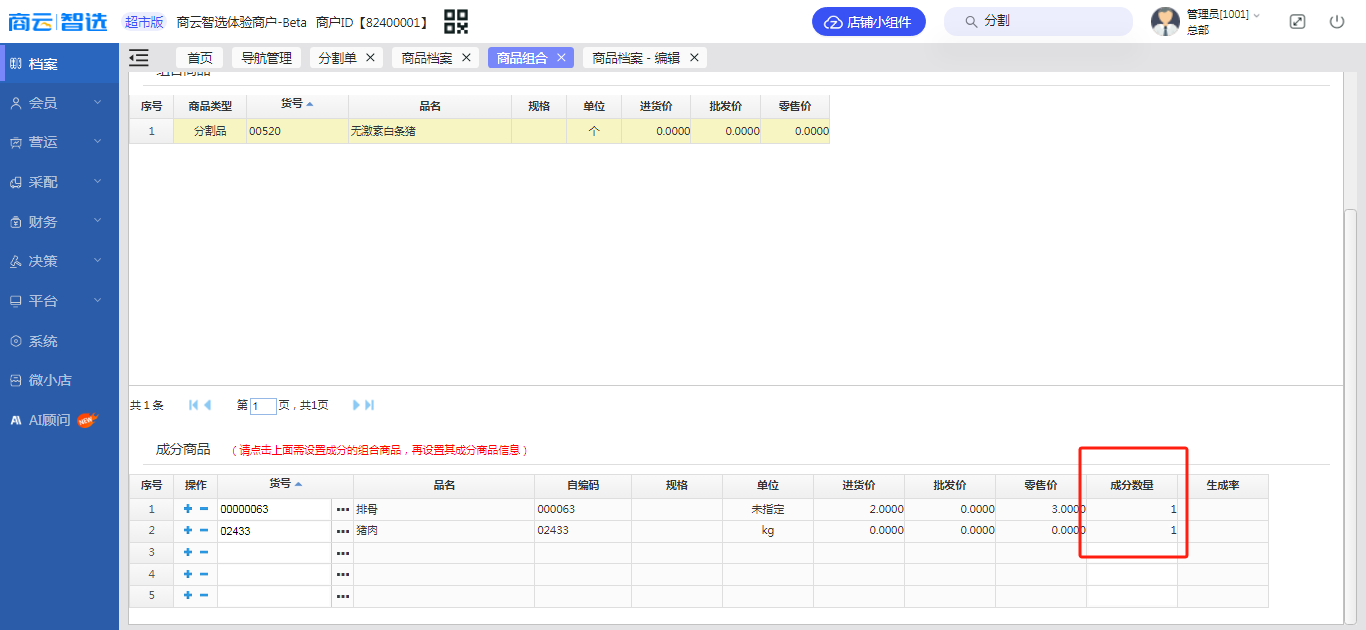The image size is (1366, 630).
Task: Click the 店铺小组件 cloud button
Action: click(x=868, y=22)
